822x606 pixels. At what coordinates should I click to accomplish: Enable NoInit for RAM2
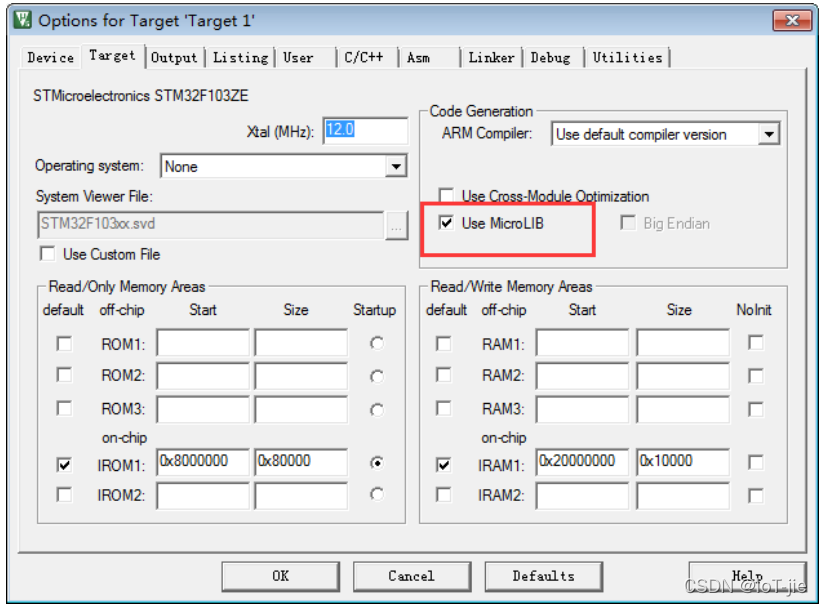(x=755, y=376)
